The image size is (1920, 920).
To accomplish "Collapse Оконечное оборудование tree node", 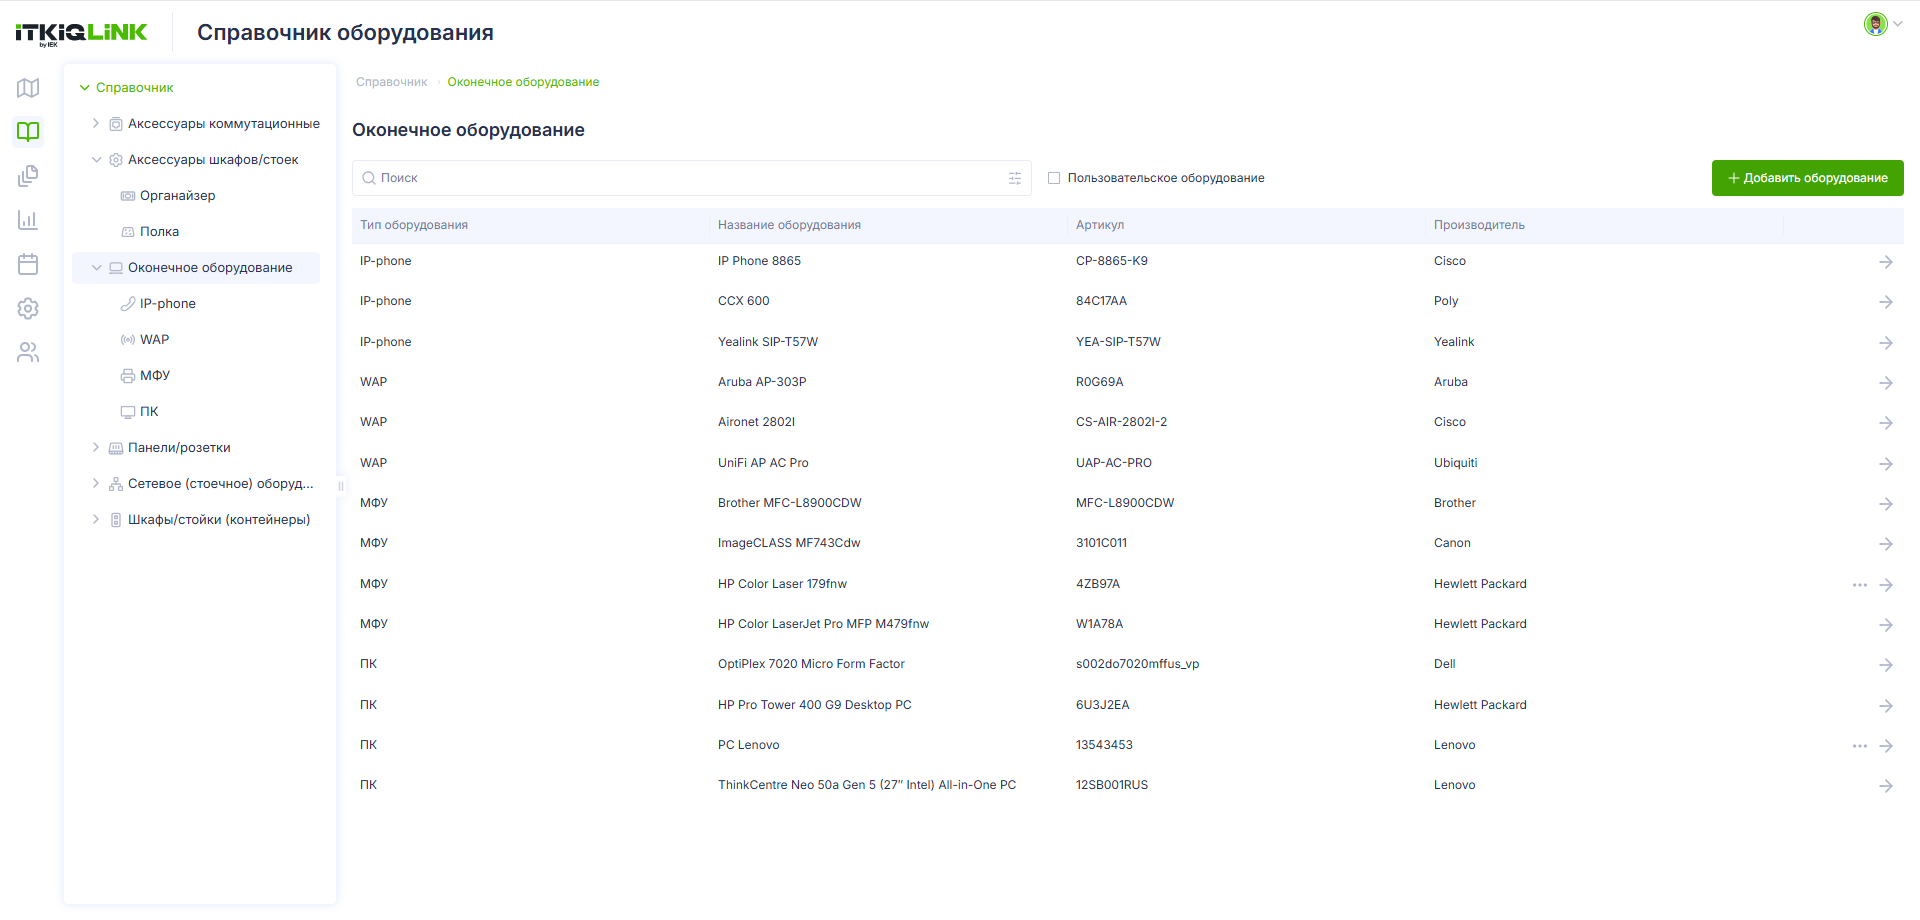I will click(x=96, y=268).
